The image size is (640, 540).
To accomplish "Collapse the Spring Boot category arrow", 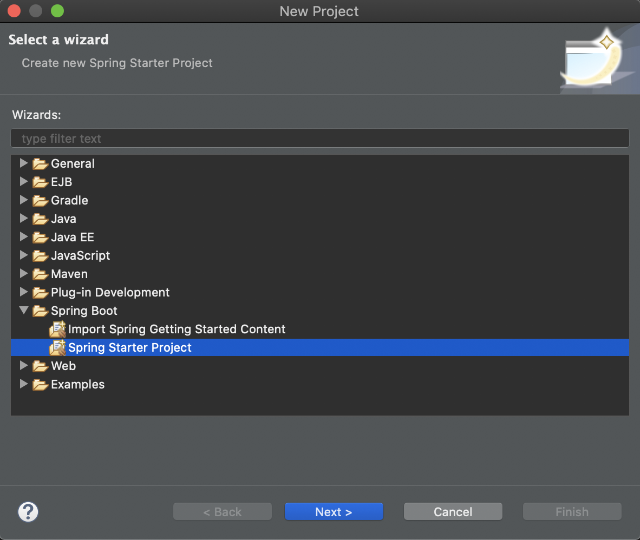I will coord(24,310).
